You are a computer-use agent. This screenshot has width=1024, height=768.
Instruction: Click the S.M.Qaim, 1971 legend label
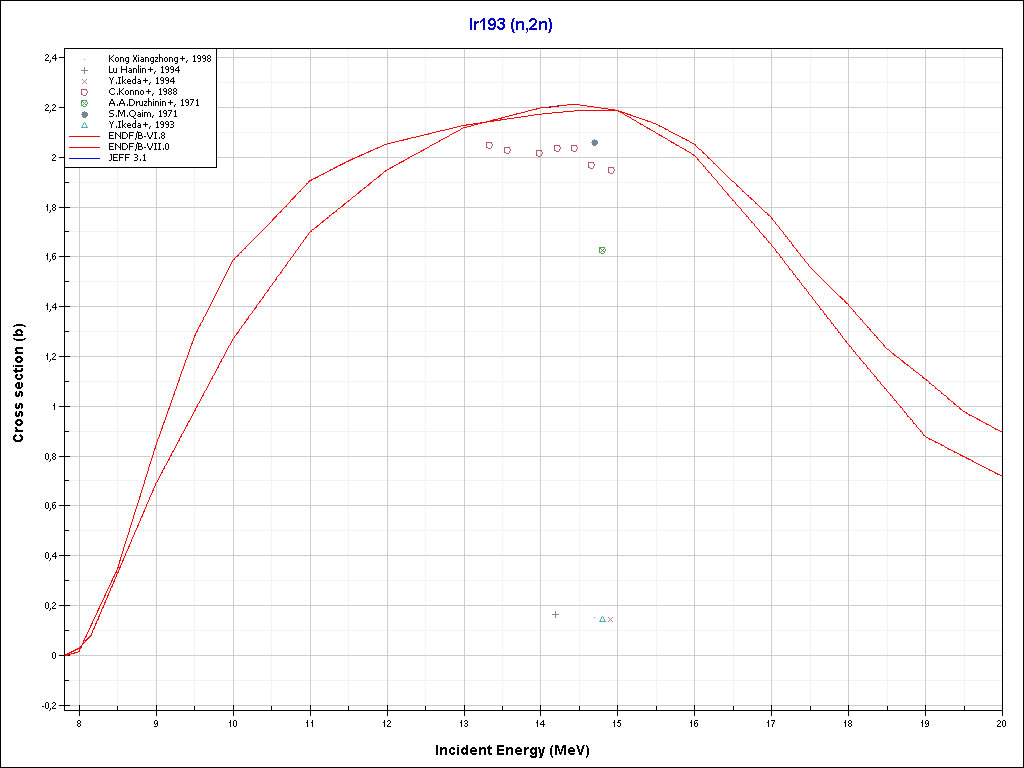click(142, 114)
